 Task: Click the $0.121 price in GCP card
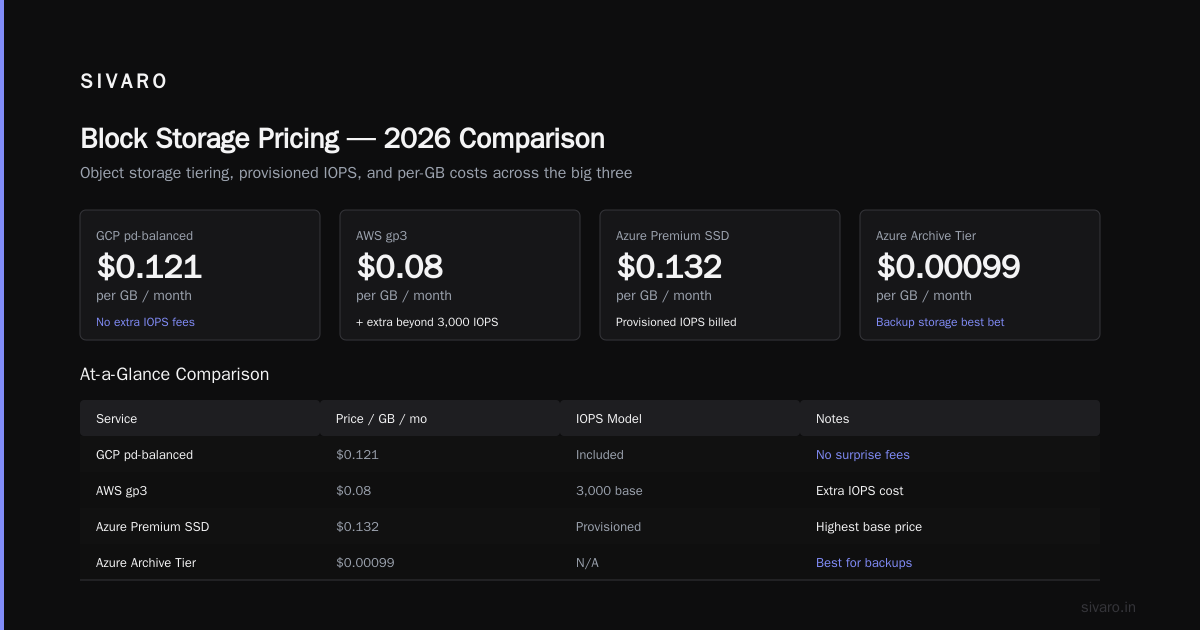(x=149, y=266)
